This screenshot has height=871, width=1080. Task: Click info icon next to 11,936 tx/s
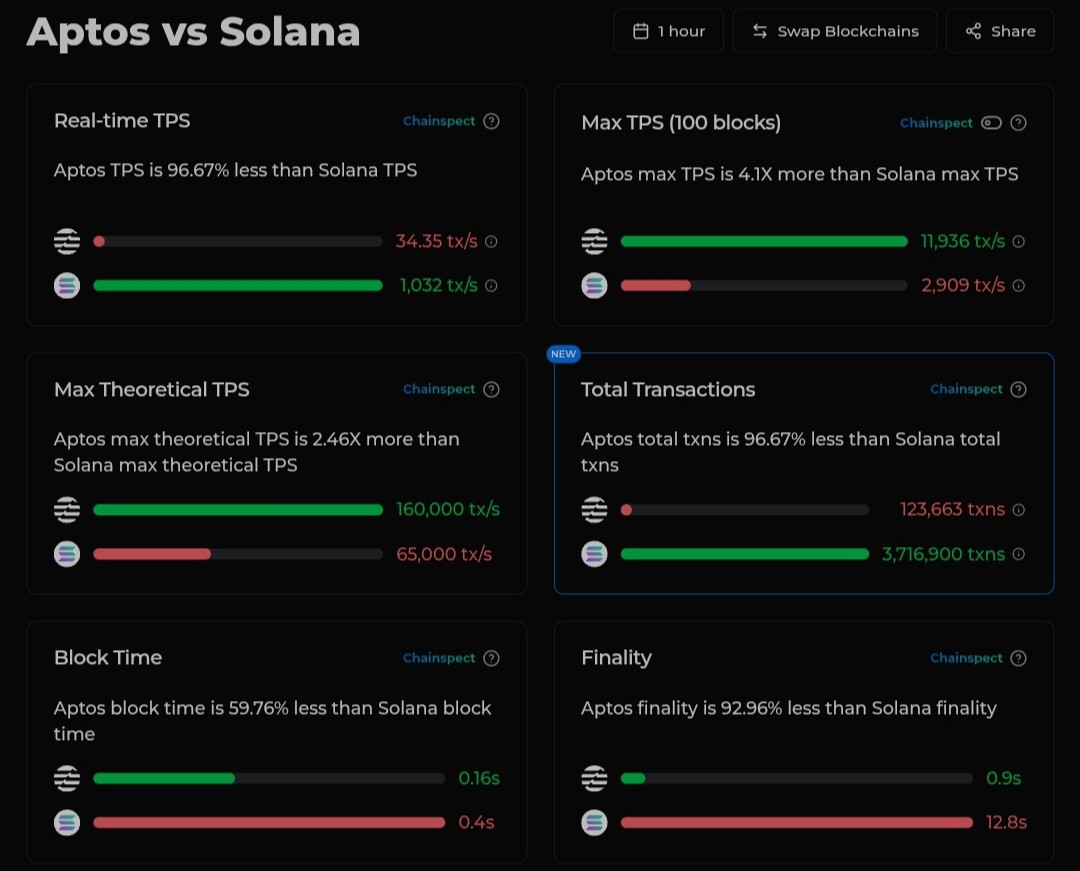point(1019,242)
